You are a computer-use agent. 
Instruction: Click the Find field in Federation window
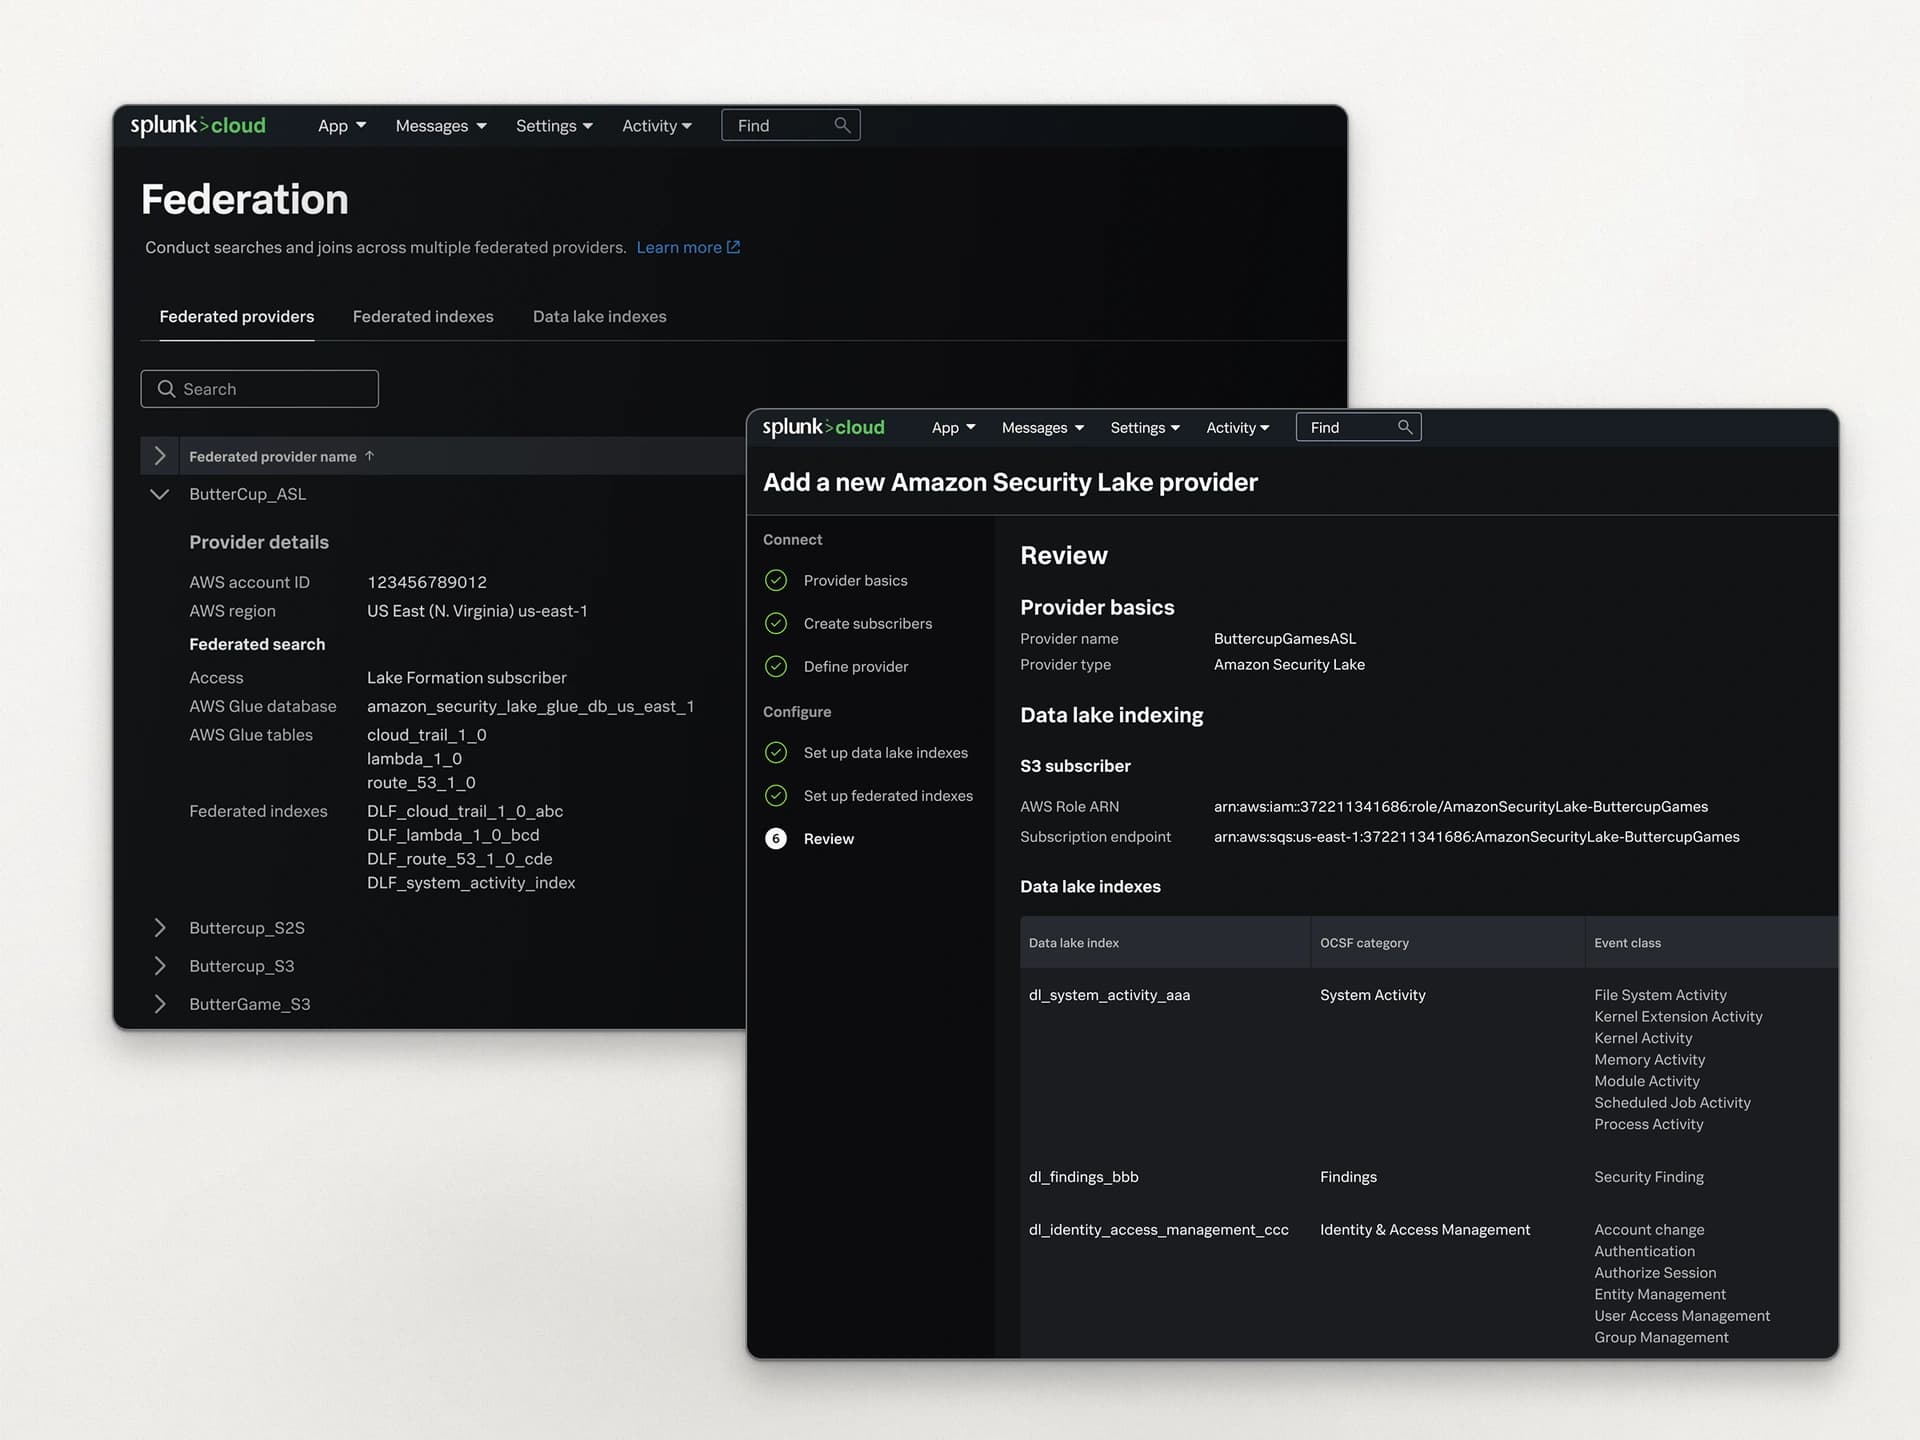pos(791,125)
